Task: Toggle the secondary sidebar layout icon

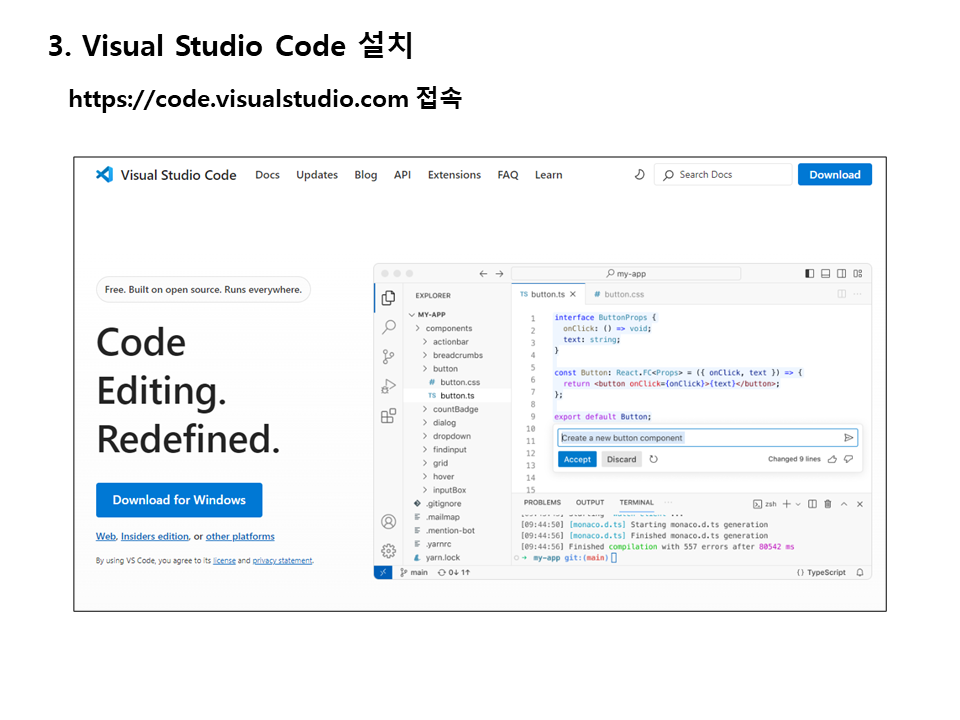Action: point(842,274)
